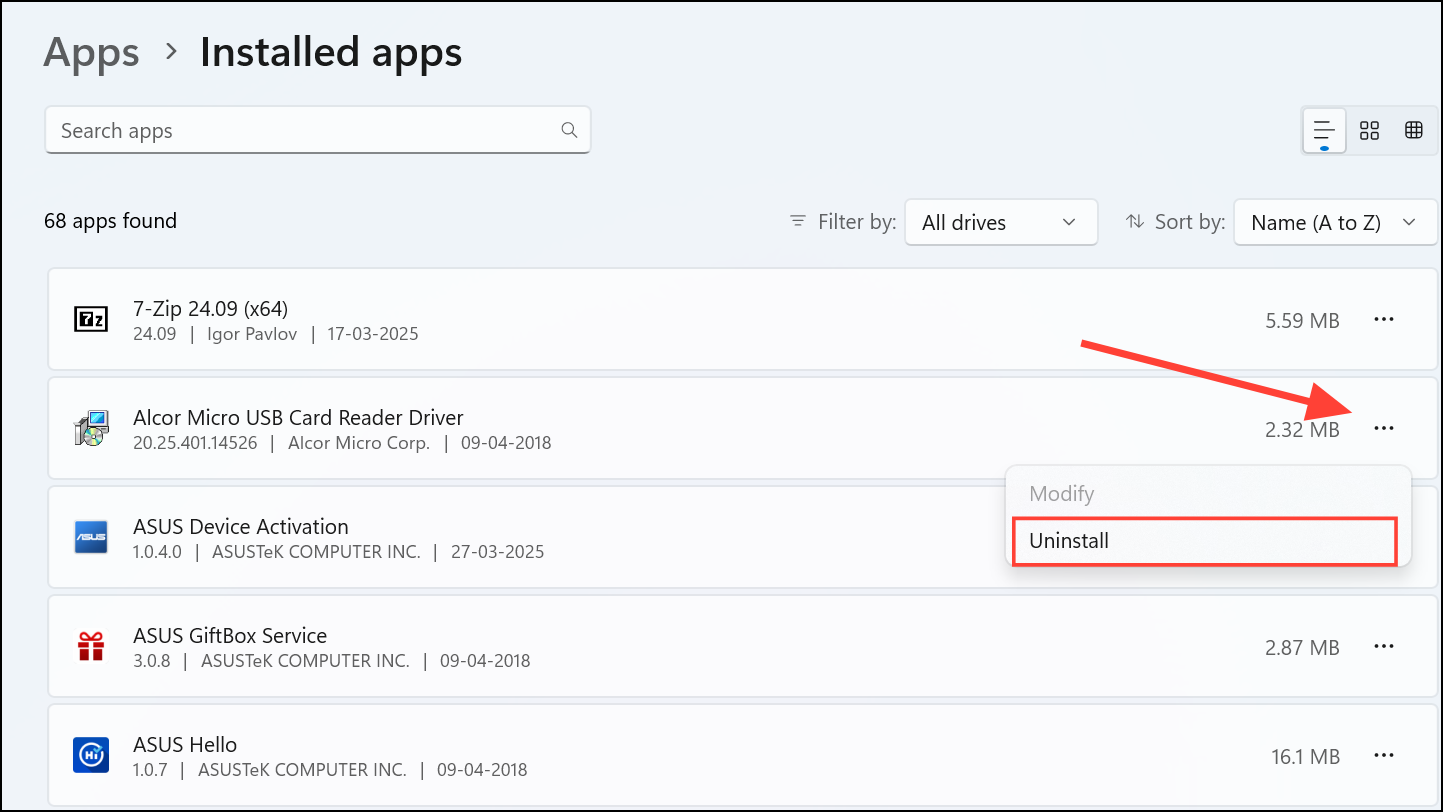
Task: Click the 2.32 MB size value
Action: [x=1302, y=429]
